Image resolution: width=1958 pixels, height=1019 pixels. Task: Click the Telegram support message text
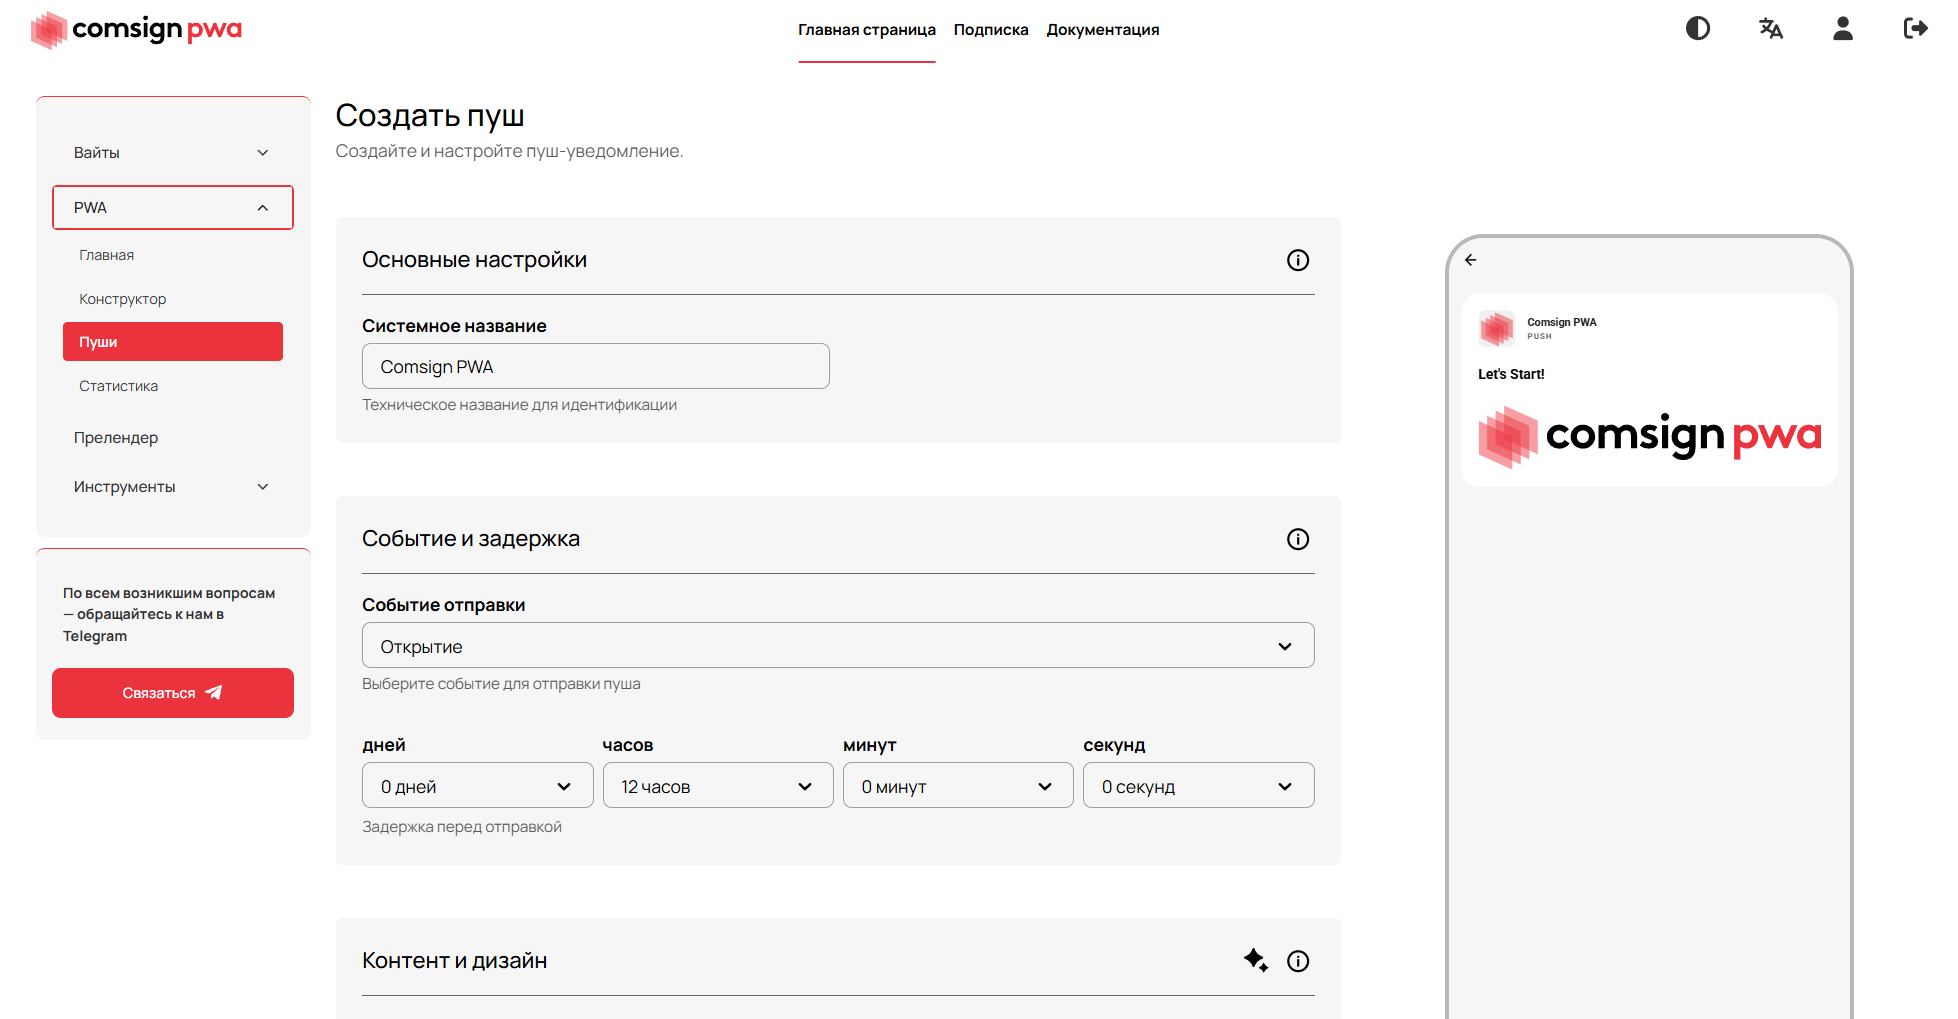tap(169, 614)
